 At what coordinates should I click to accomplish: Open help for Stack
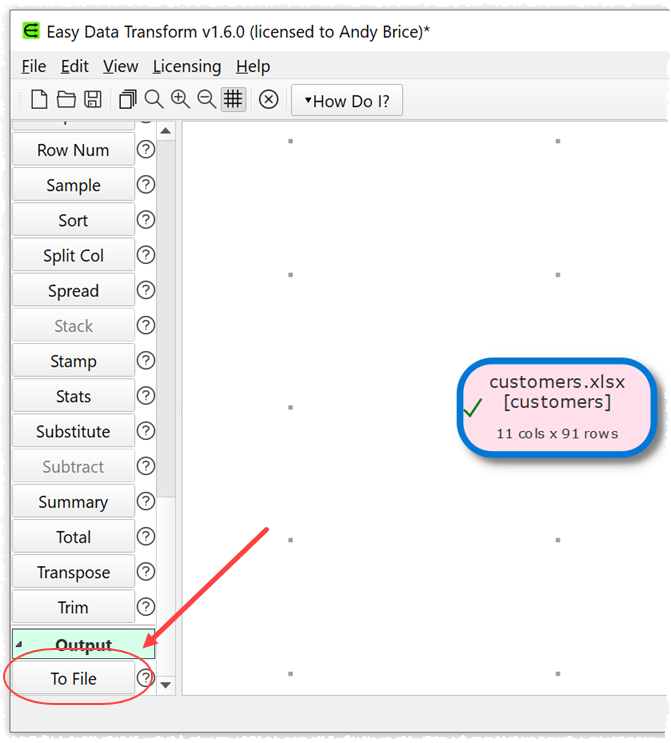pos(146,325)
